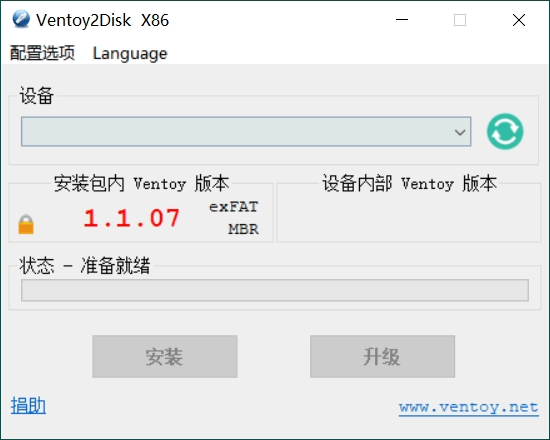Close the Ventoy2Disk window
Viewport: 550px width, 440px height.
518,20
